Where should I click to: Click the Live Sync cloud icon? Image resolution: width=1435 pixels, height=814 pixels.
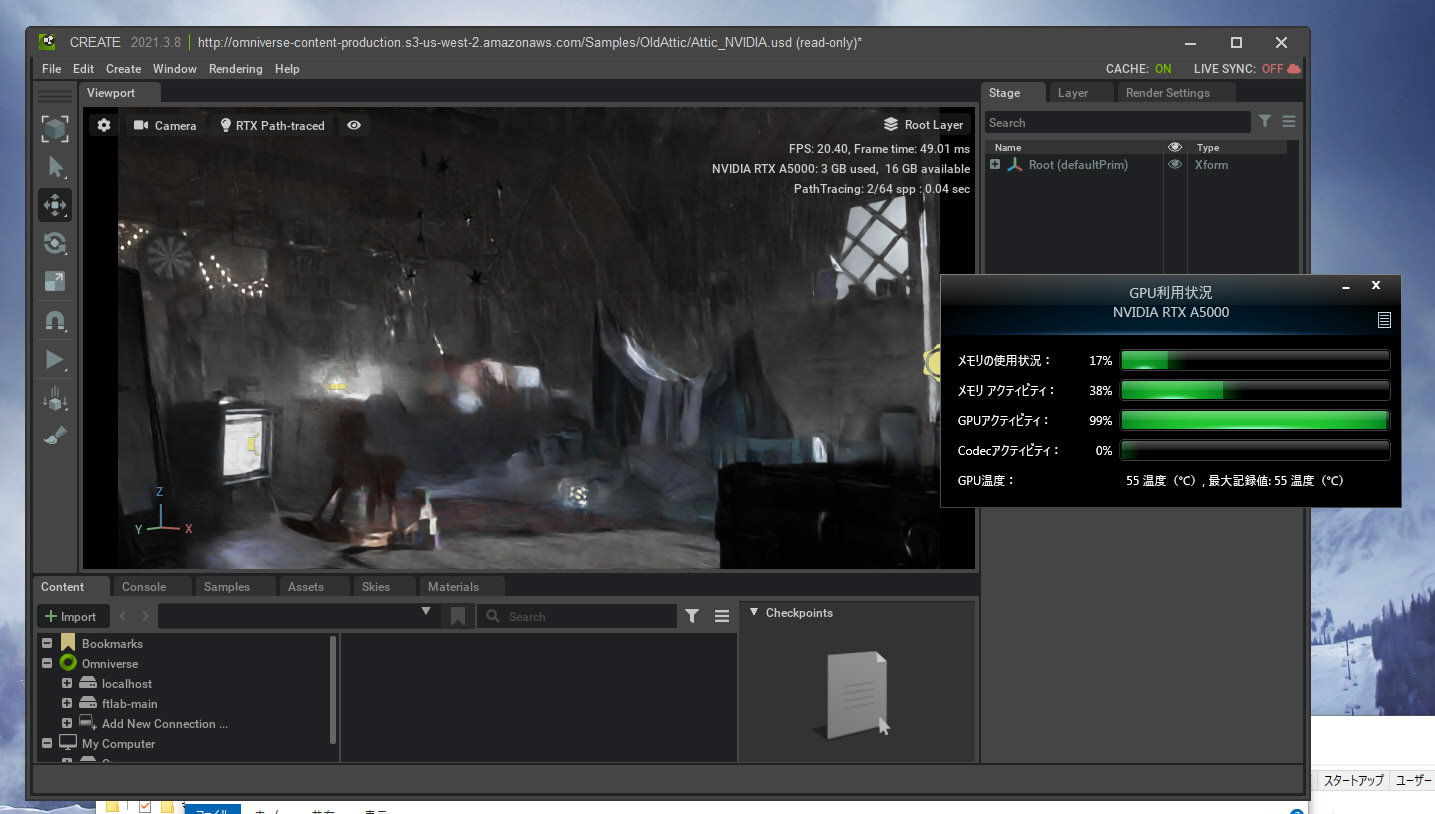[x=1294, y=69]
